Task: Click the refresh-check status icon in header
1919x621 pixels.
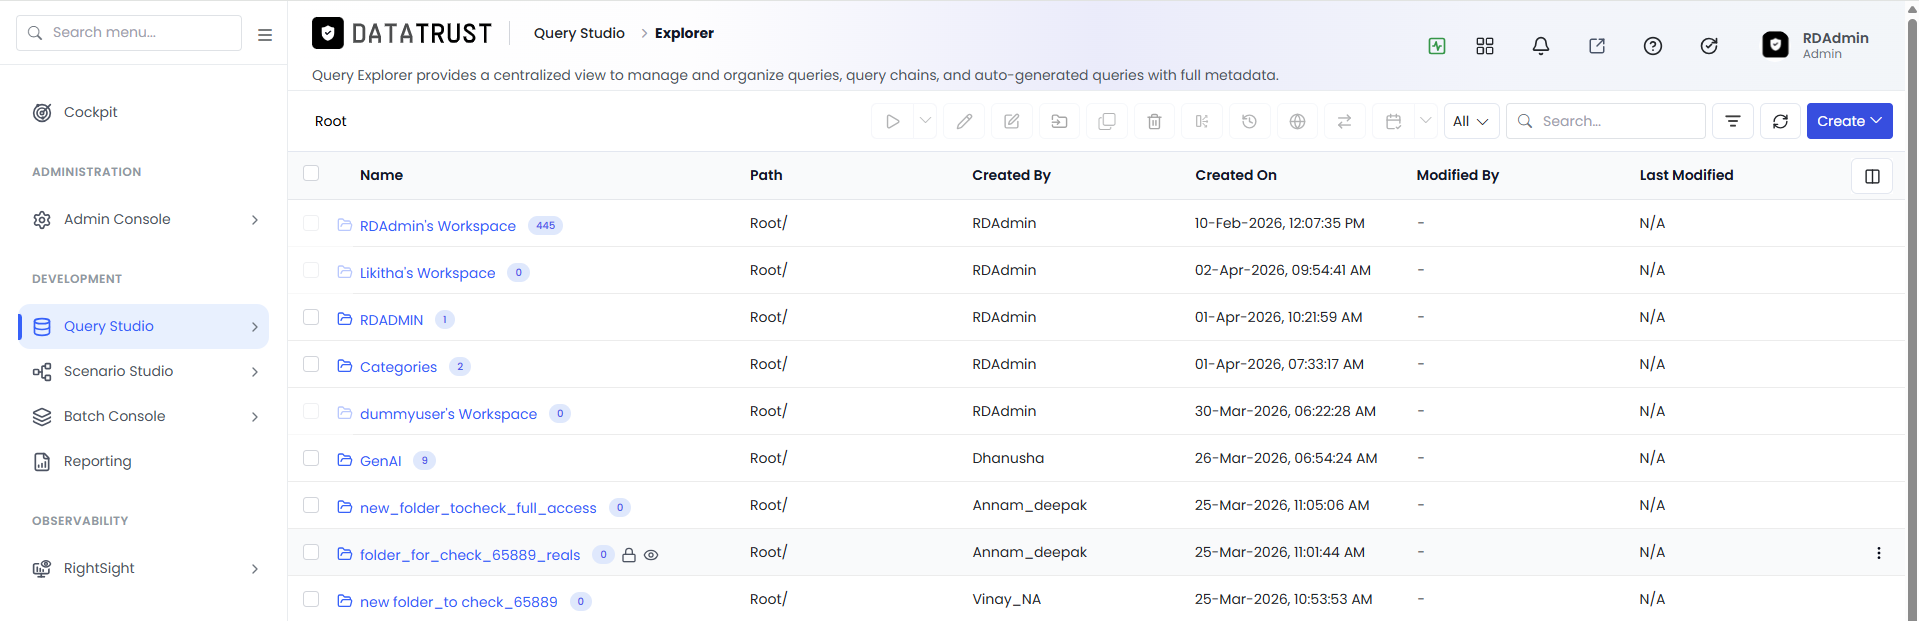Action: [1709, 46]
